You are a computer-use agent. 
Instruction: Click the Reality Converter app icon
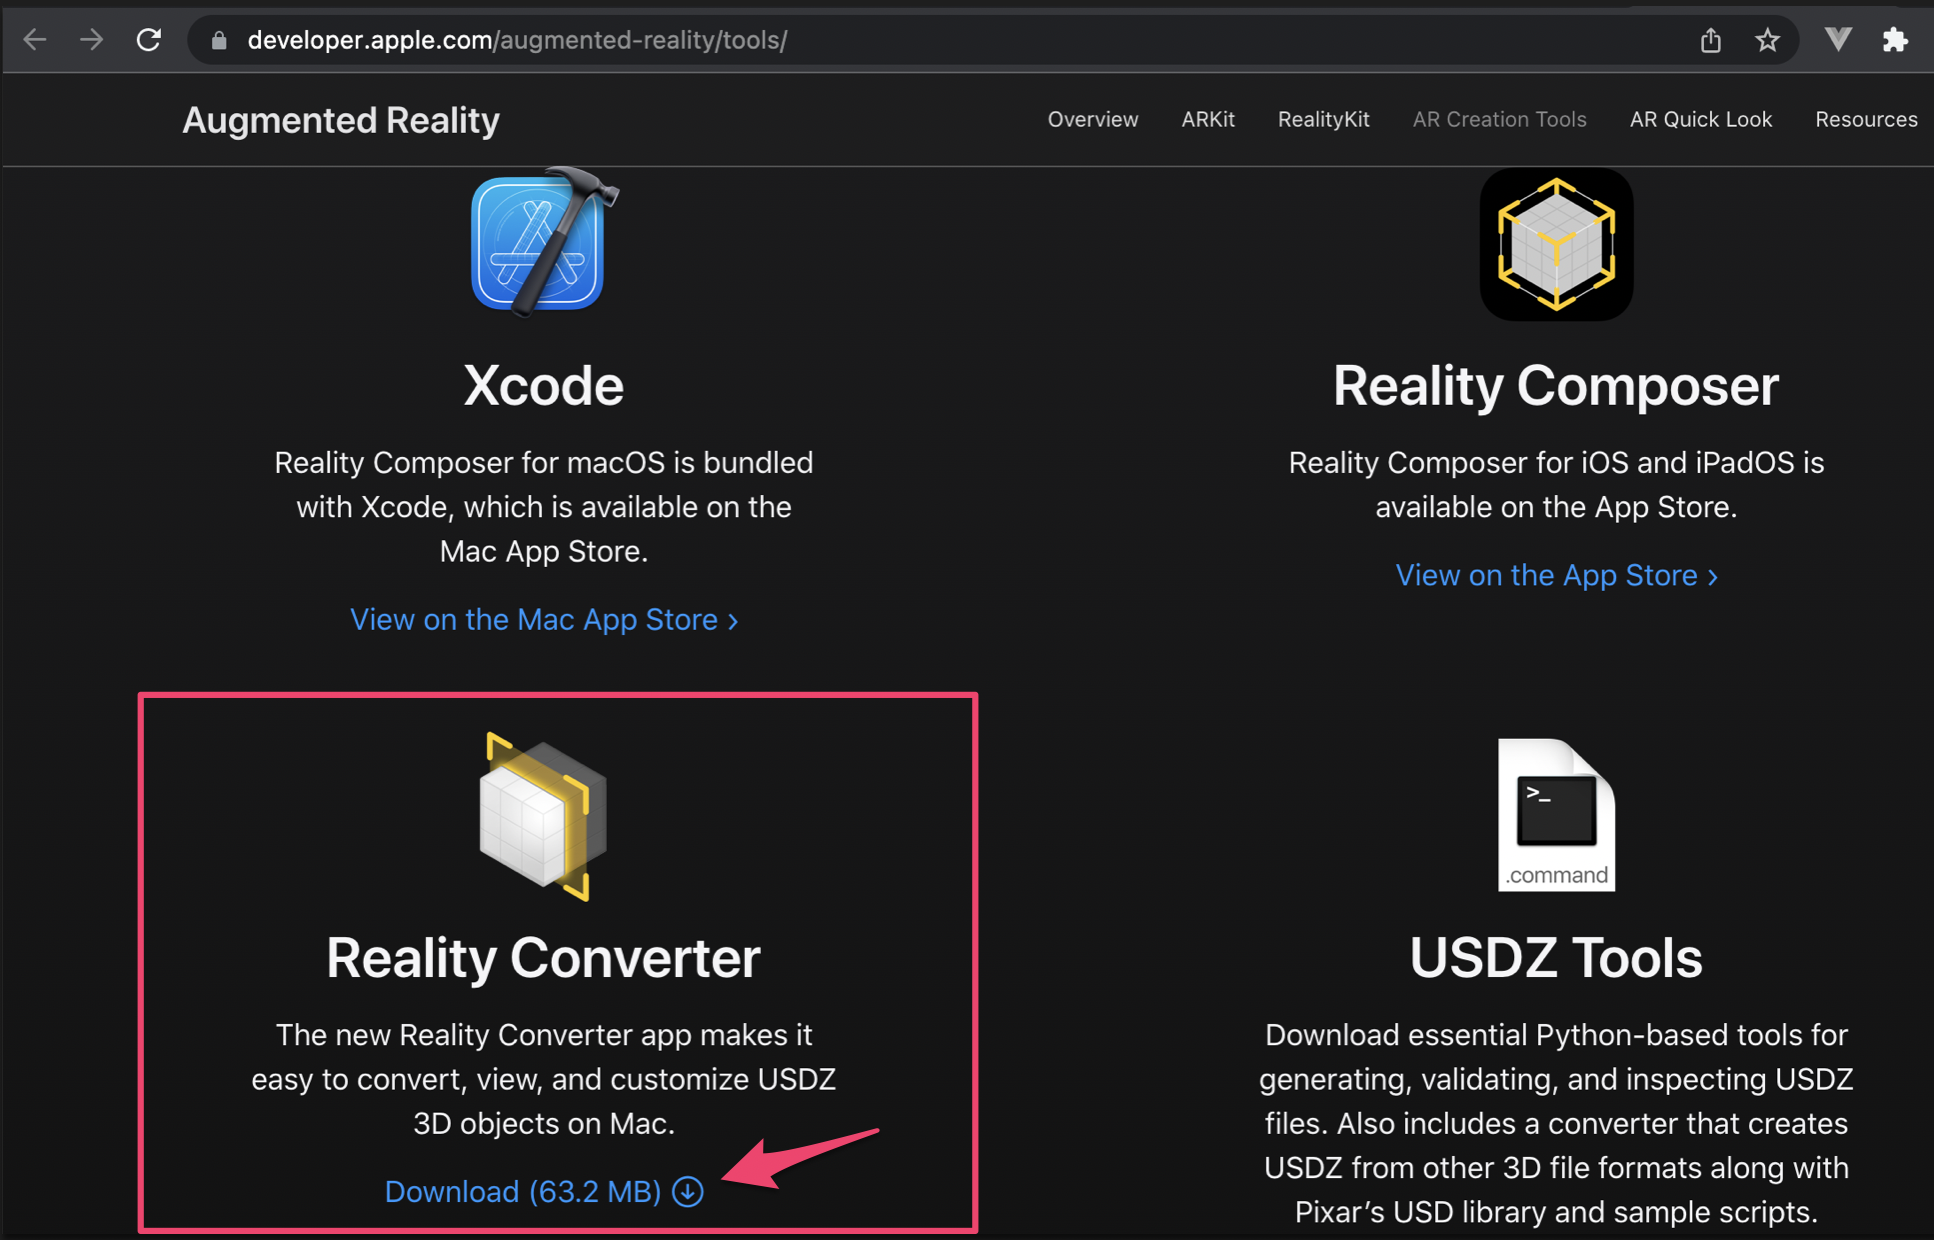(543, 817)
